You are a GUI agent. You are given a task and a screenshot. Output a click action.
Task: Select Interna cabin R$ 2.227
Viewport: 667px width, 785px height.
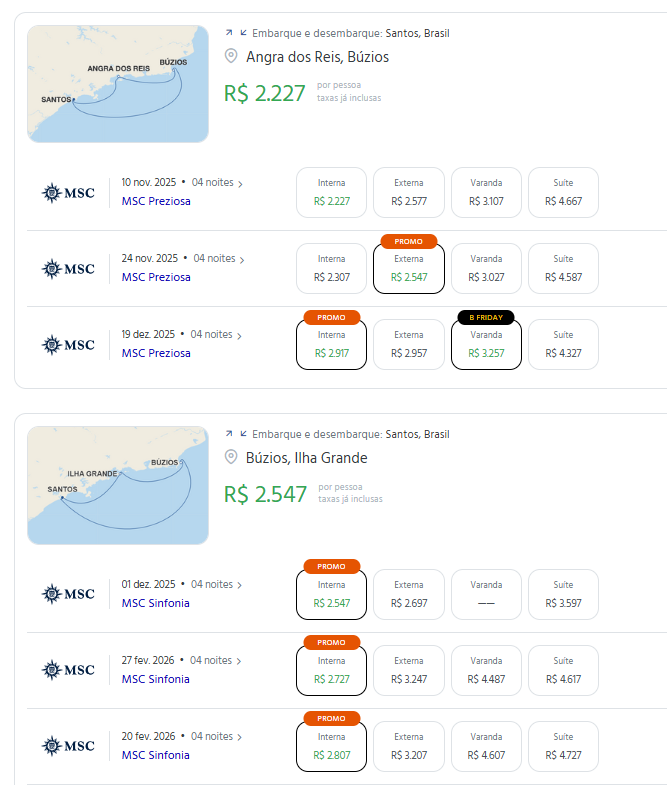(332, 192)
